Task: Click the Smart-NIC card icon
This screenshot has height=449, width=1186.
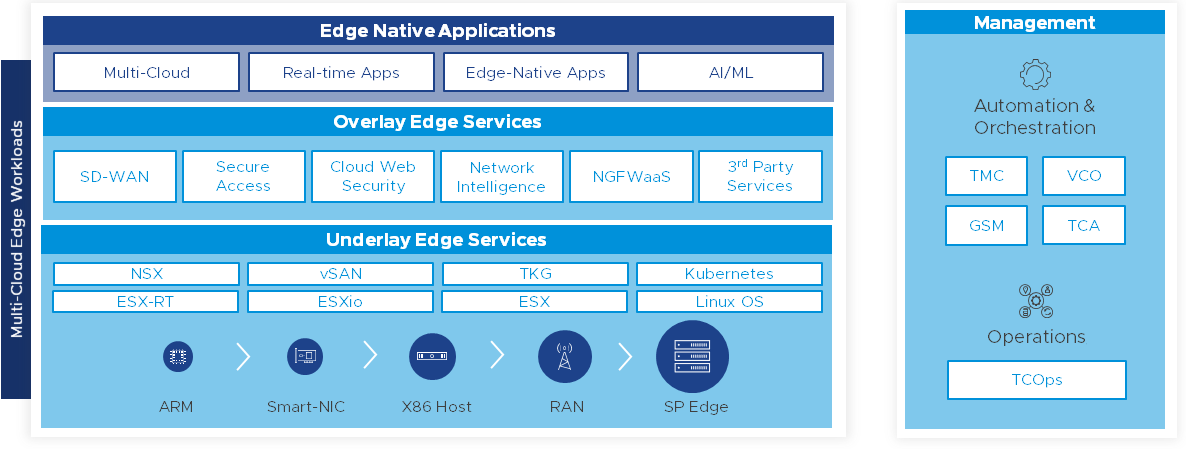Action: pyautogui.click(x=305, y=356)
